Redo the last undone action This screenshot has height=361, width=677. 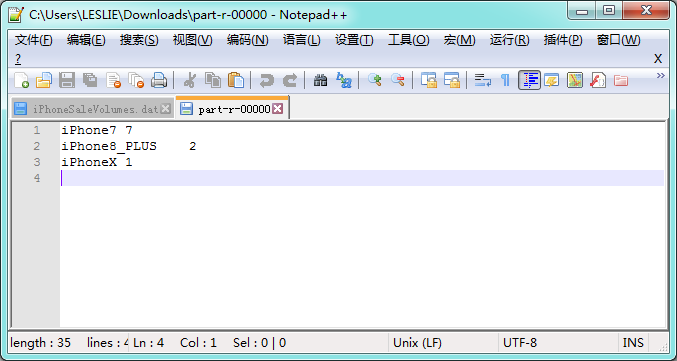coord(290,81)
